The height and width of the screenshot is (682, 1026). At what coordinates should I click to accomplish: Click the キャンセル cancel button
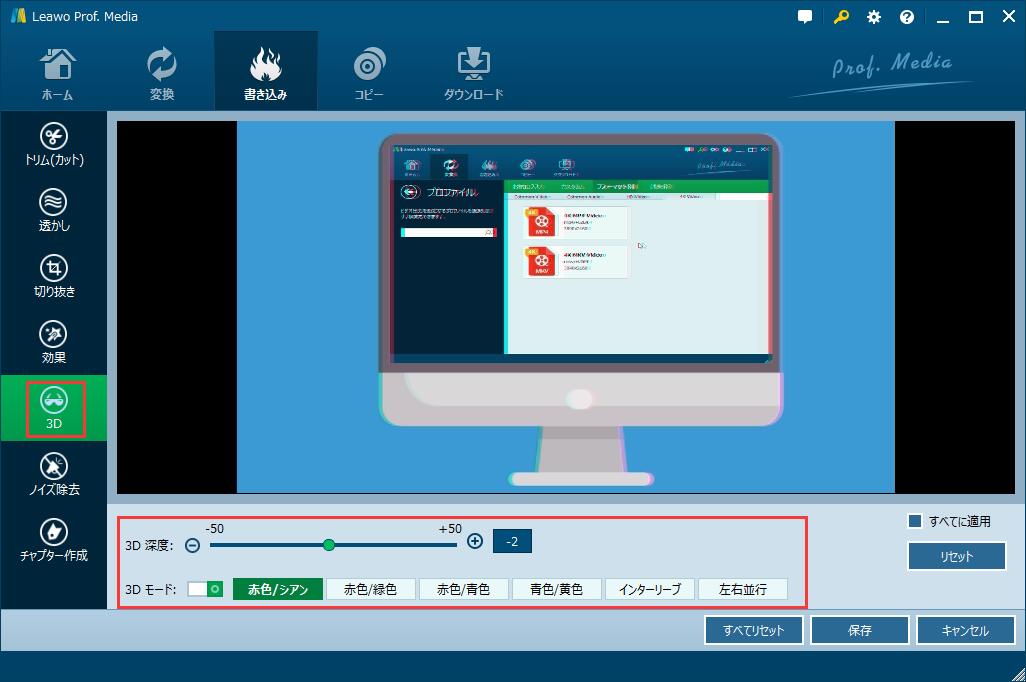(x=966, y=630)
